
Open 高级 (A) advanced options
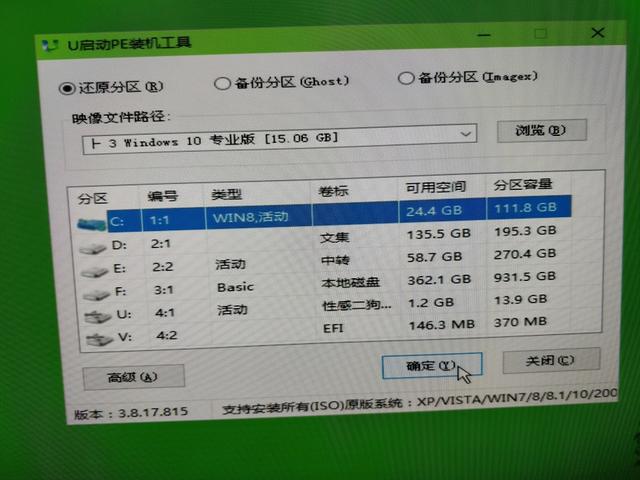pyautogui.click(x=133, y=377)
